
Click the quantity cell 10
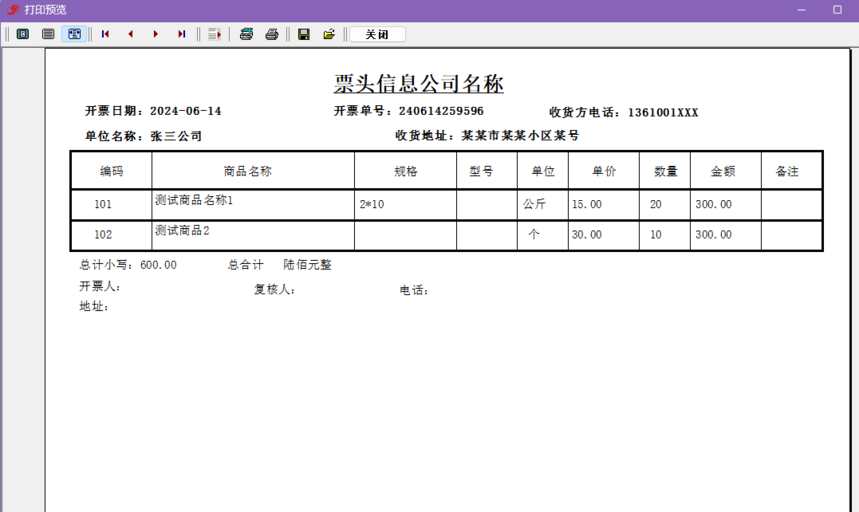pos(656,235)
